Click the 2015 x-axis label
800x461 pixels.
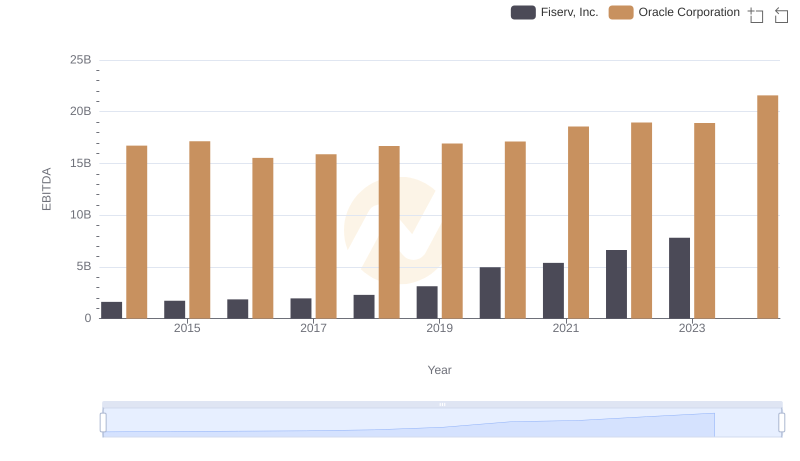[187, 328]
